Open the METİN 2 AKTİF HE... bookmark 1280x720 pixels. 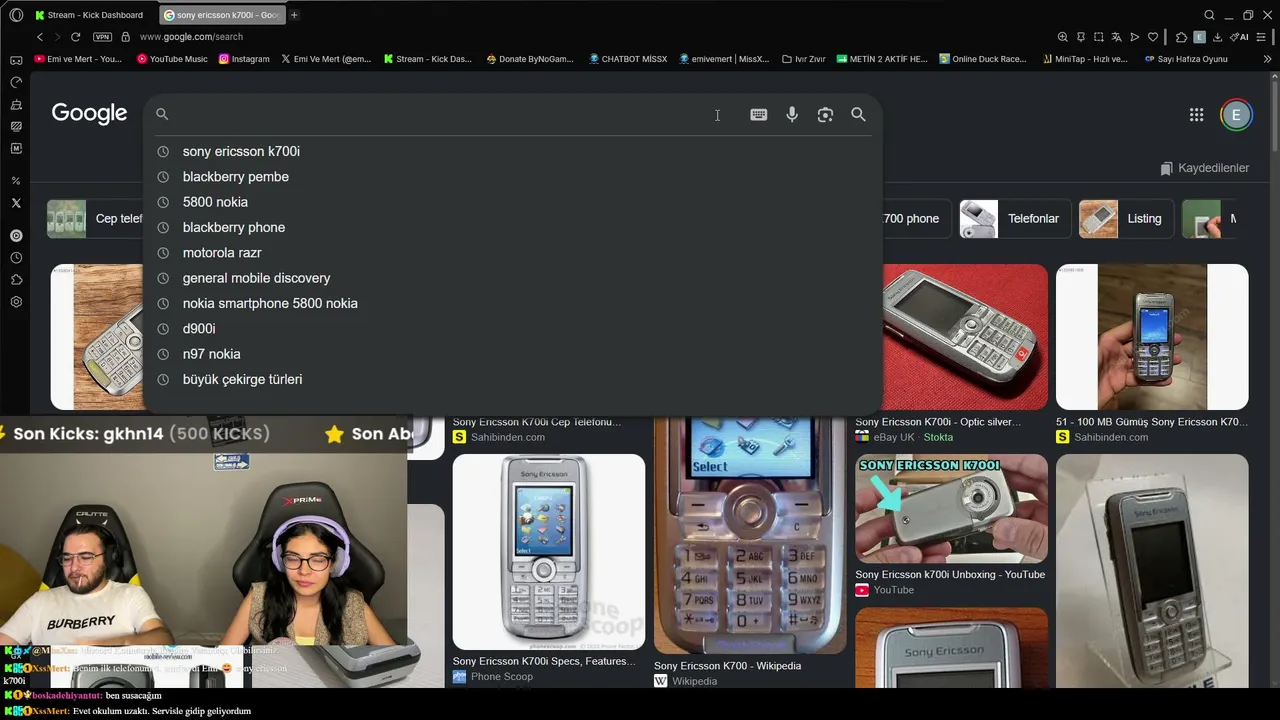click(882, 59)
